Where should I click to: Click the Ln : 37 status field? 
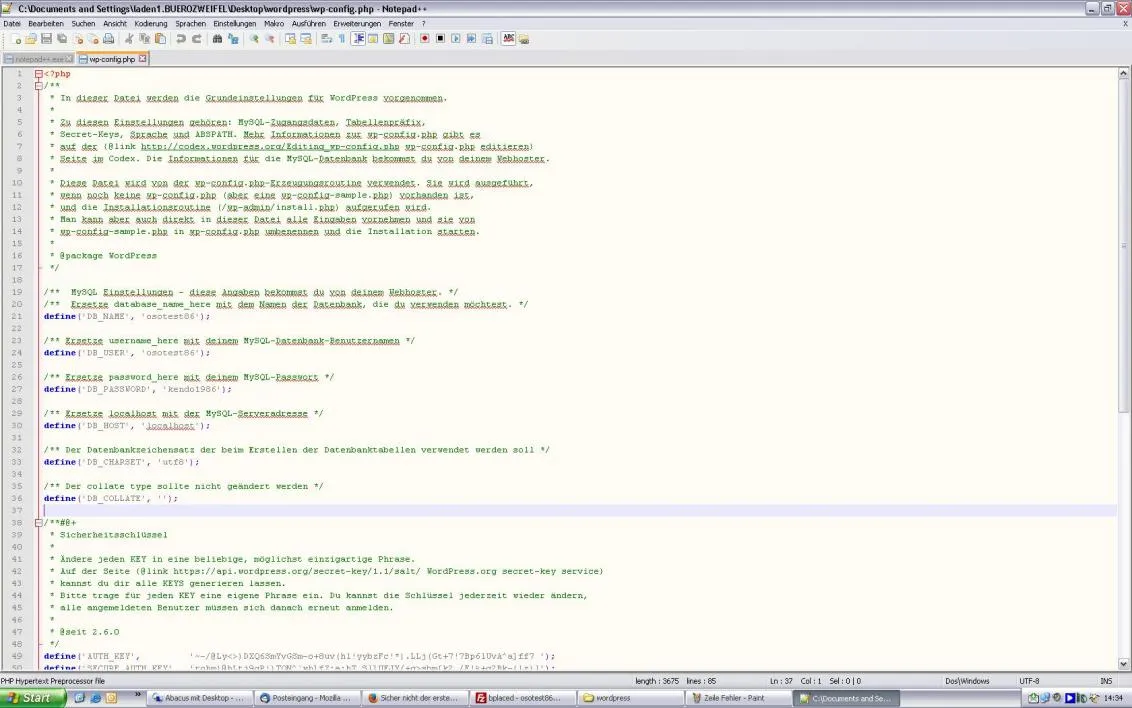tap(781, 681)
